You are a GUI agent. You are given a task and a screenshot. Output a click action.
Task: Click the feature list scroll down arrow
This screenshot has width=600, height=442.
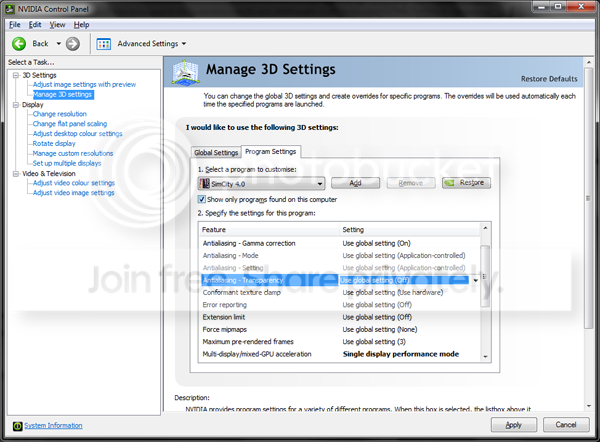point(485,356)
